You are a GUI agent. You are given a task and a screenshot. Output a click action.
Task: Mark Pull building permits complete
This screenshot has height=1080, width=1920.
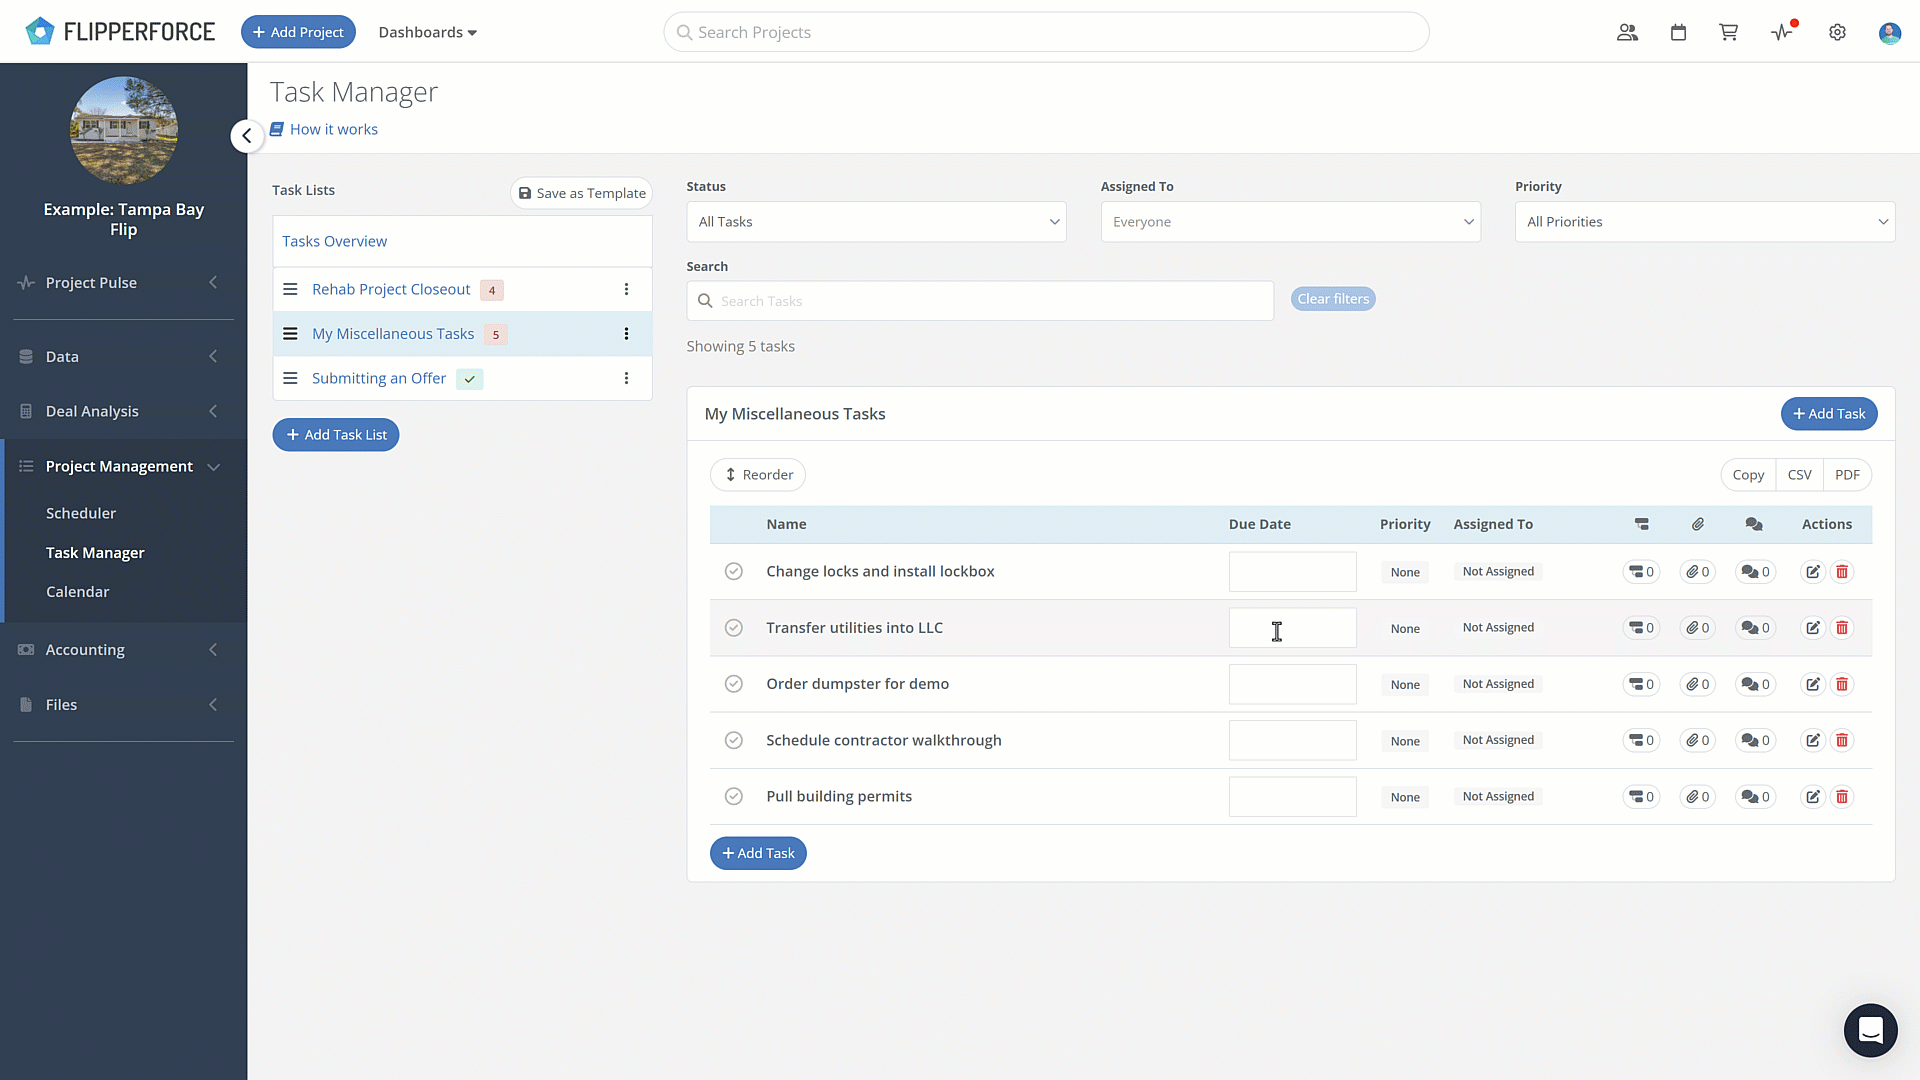[x=734, y=796]
